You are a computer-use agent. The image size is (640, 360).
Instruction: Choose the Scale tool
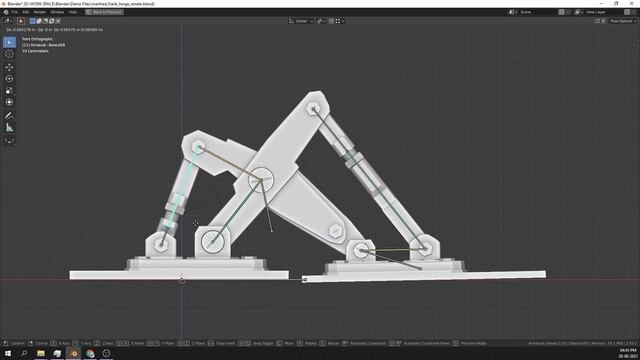click(x=9, y=91)
